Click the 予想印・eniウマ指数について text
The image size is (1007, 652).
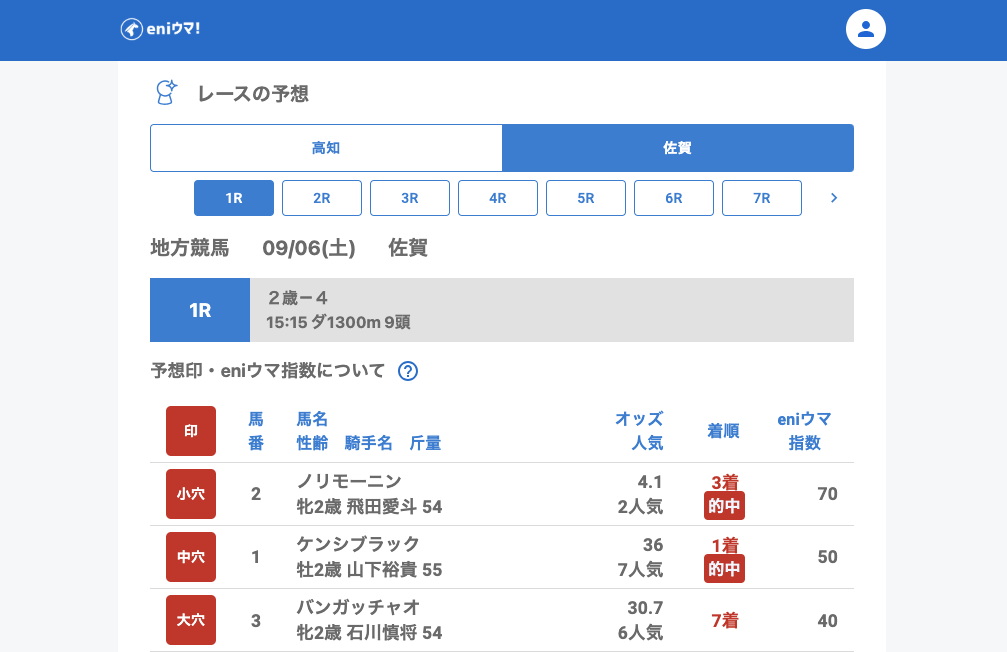click(267, 371)
